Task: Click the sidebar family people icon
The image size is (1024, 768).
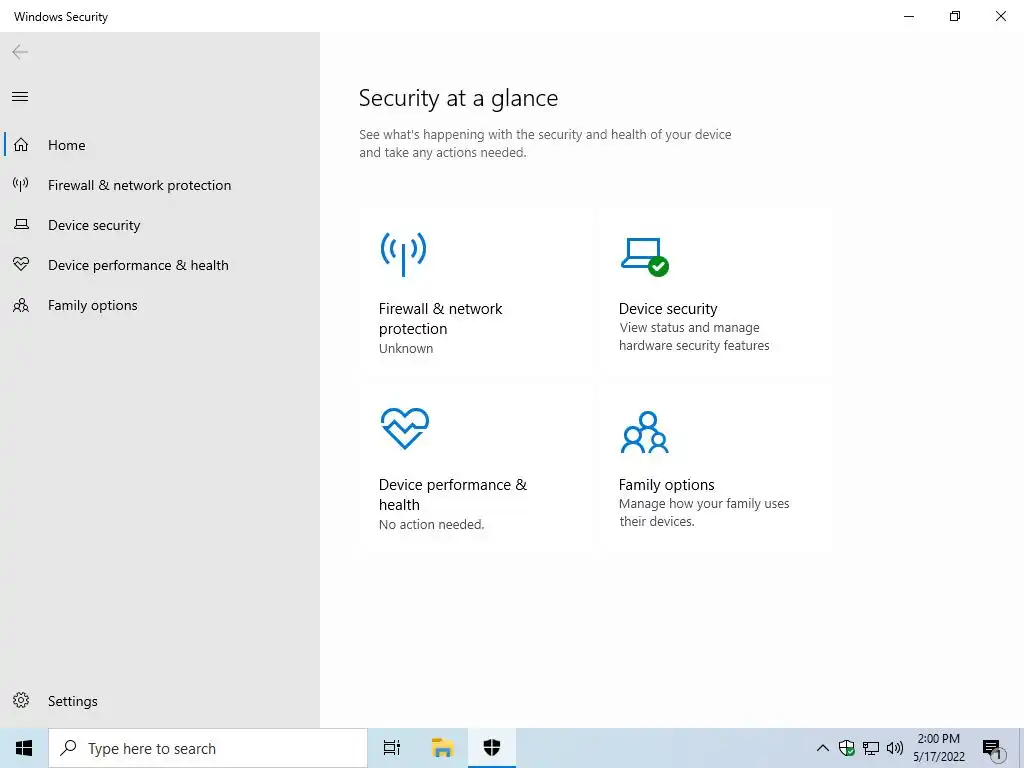Action: pos(21,305)
